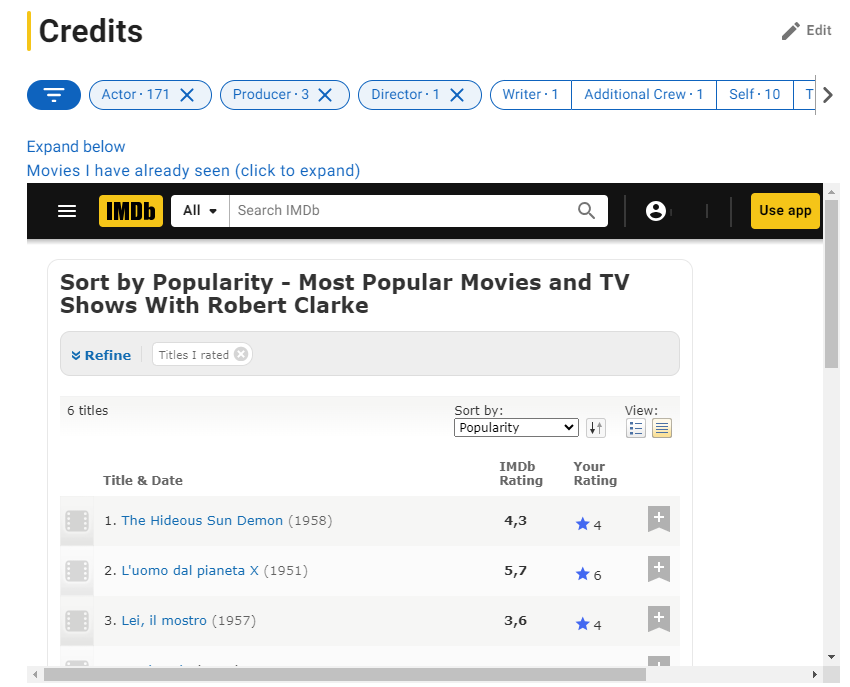This screenshot has height=687, width=850.
Task: Go to IMDb home via logo
Action: tap(131, 211)
